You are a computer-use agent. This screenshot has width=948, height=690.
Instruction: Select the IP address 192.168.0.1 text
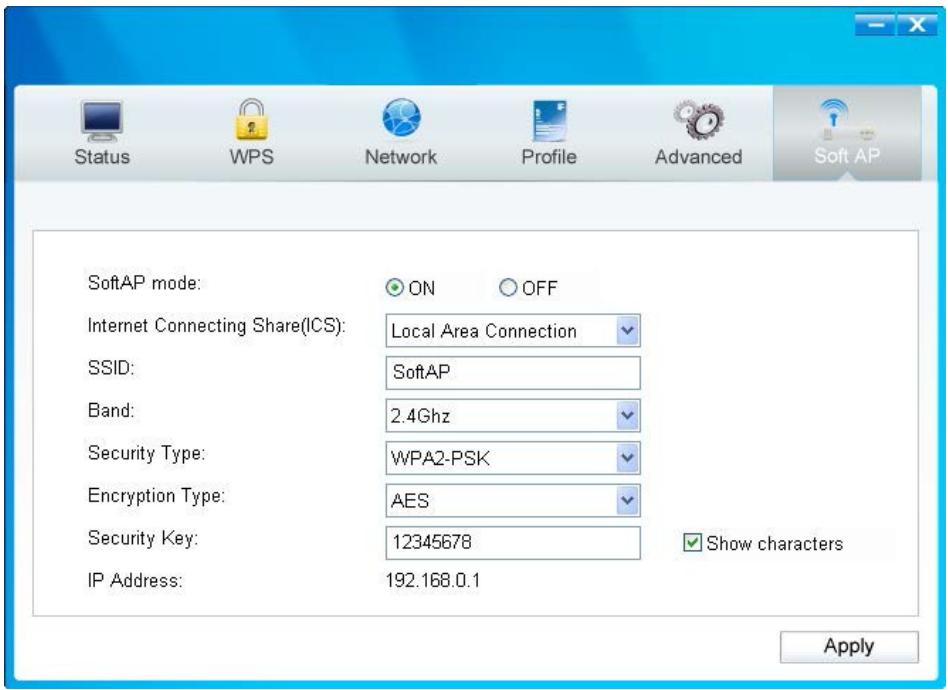(x=433, y=581)
